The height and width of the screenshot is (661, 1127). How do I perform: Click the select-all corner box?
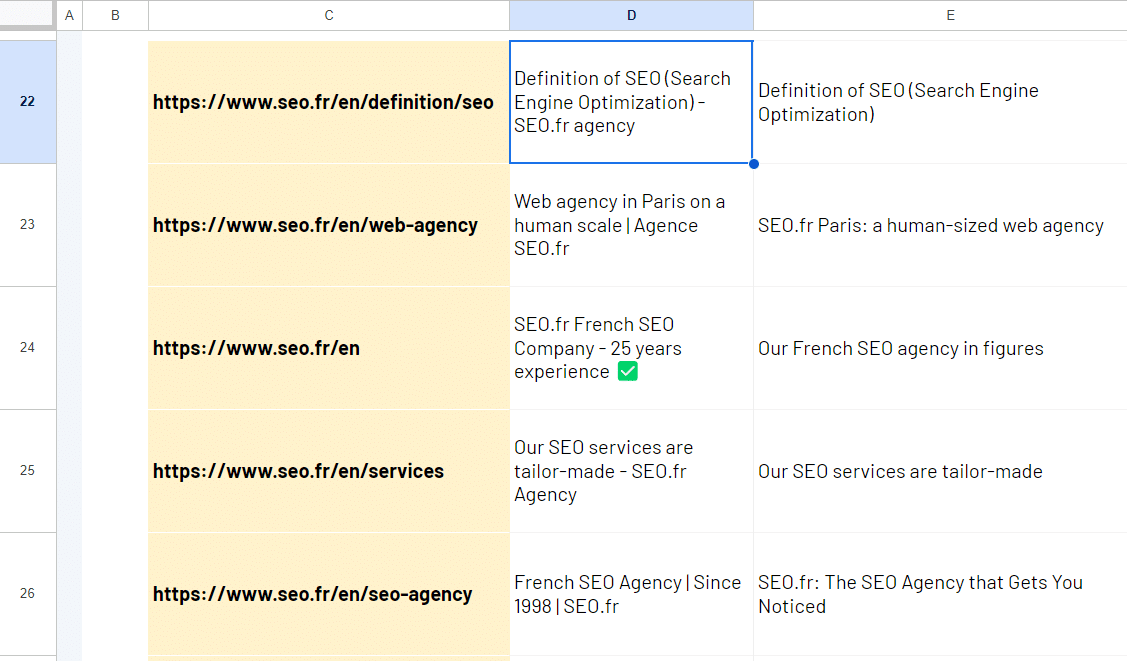28,15
